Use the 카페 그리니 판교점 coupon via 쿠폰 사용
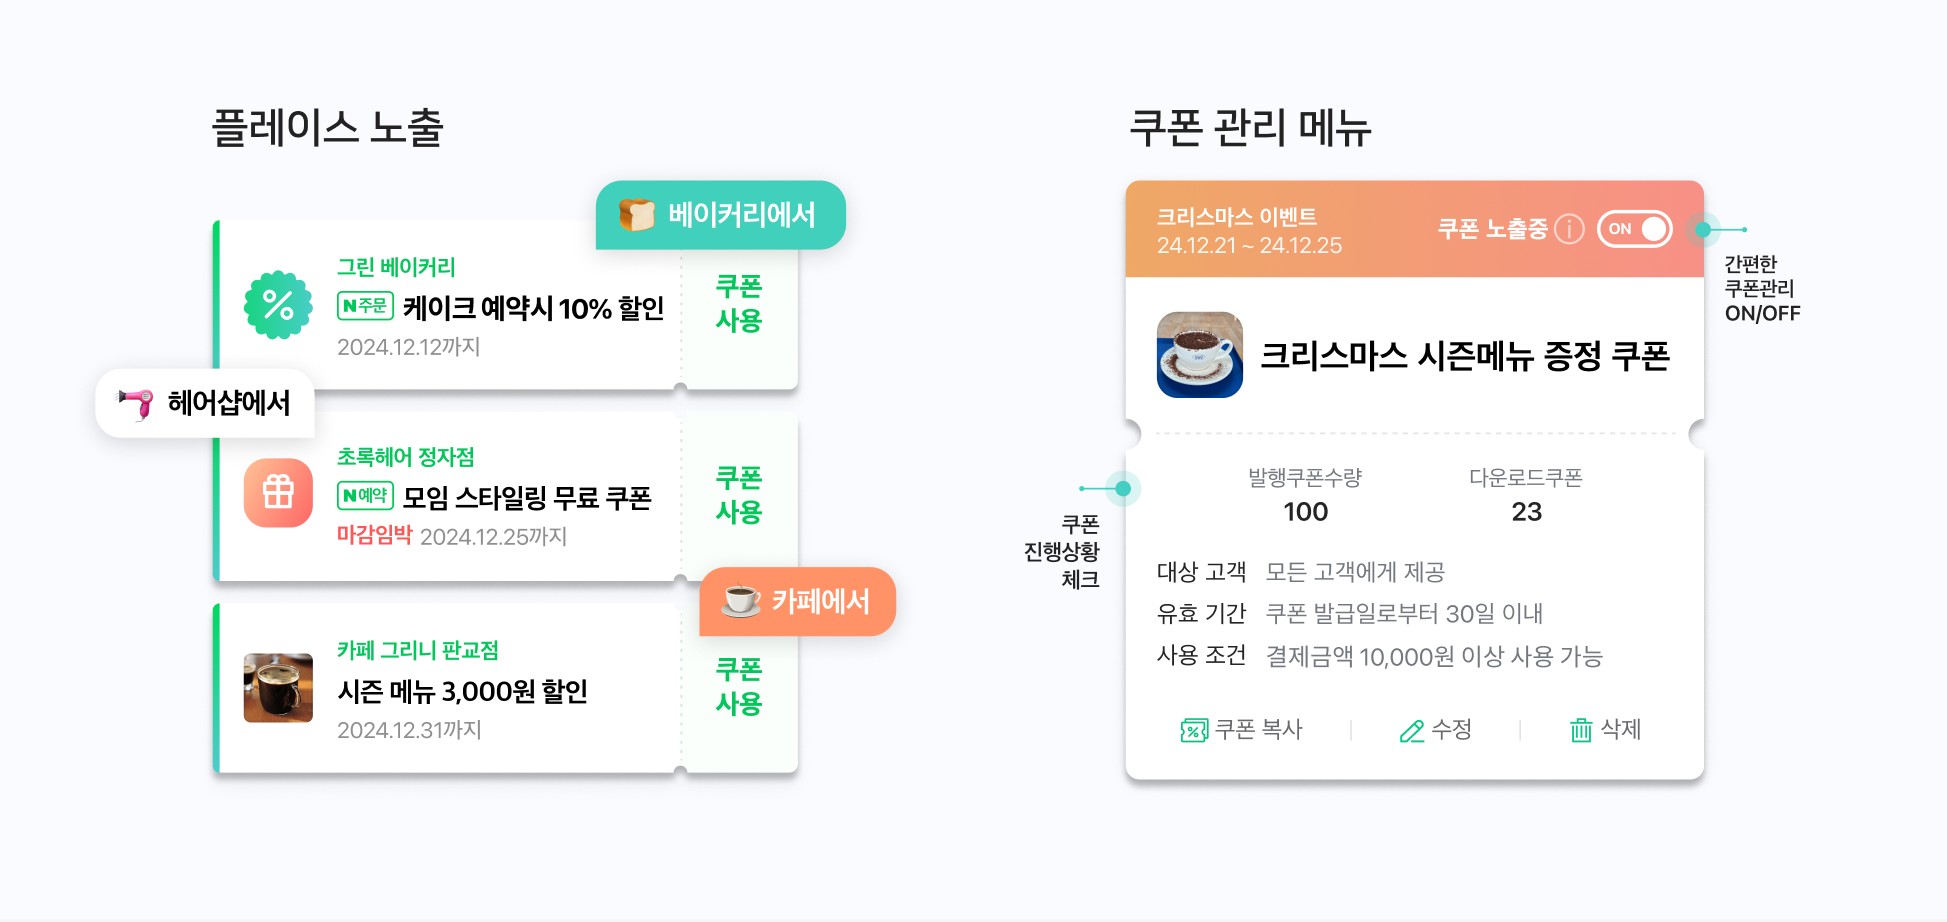This screenshot has width=1947, height=922. pos(739,687)
